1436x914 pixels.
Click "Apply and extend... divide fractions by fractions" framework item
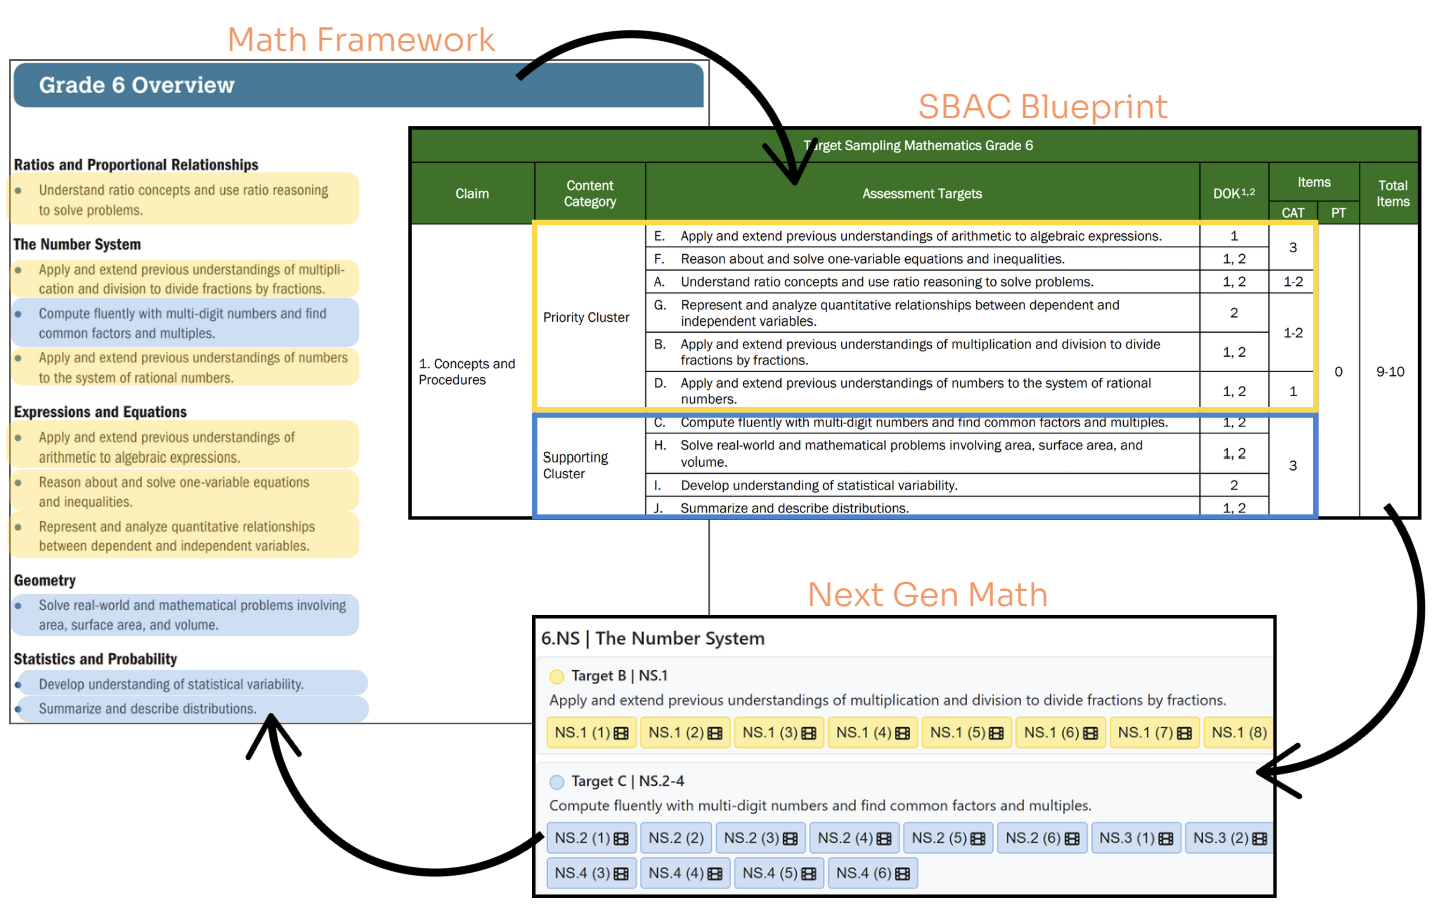coord(183,279)
